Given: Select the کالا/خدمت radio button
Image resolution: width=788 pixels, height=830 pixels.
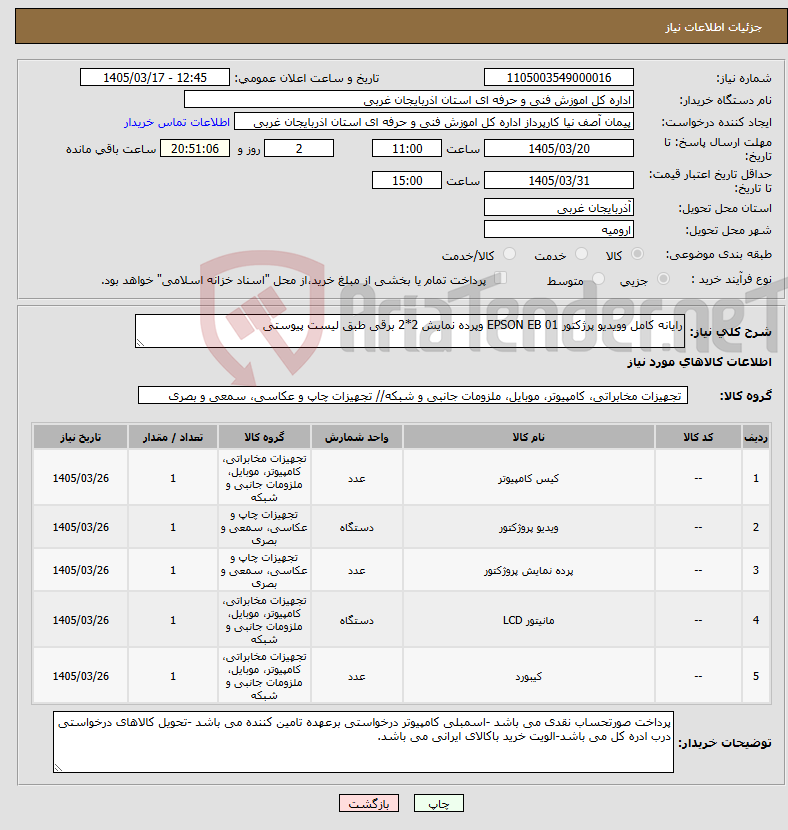Looking at the screenshot, I should coord(509,255).
